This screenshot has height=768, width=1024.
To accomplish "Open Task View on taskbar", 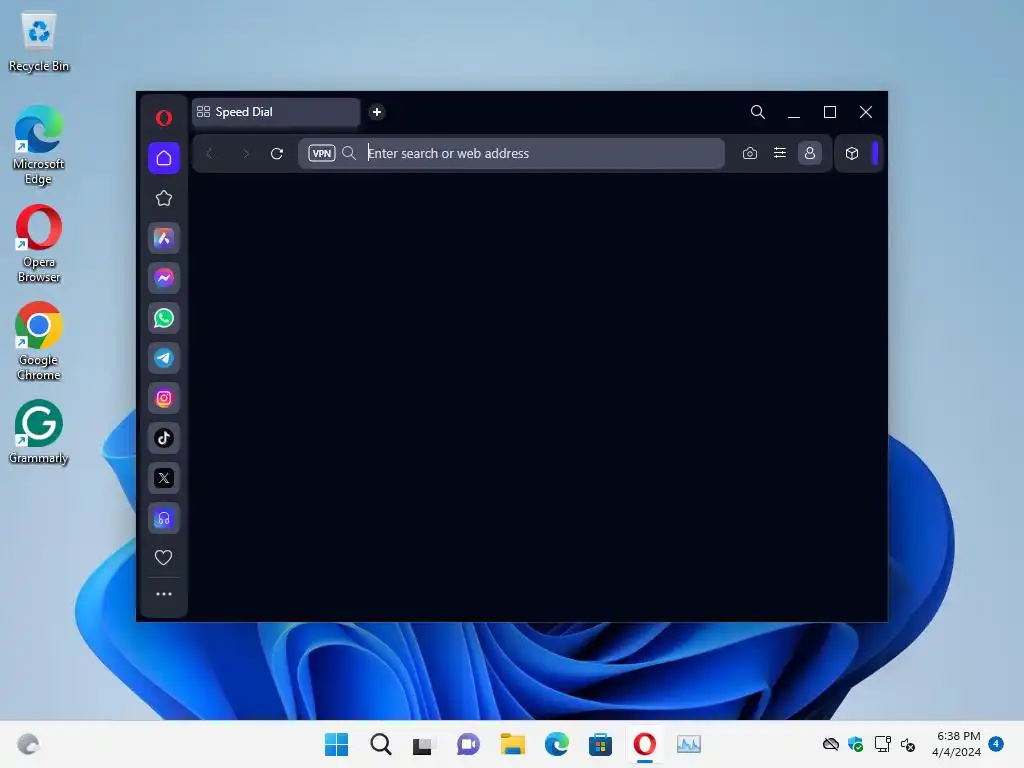I will click(423, 744).
